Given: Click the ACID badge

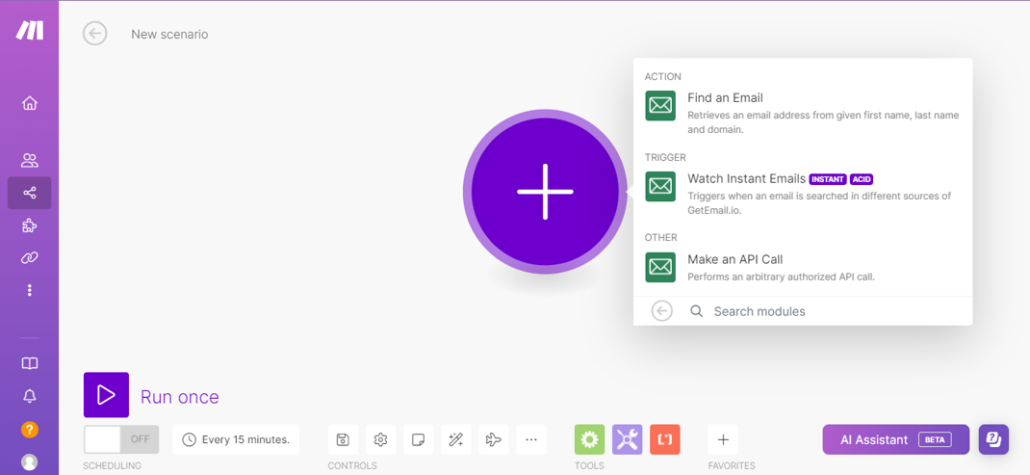Looking at the screenshot, I should pos(861,179).
